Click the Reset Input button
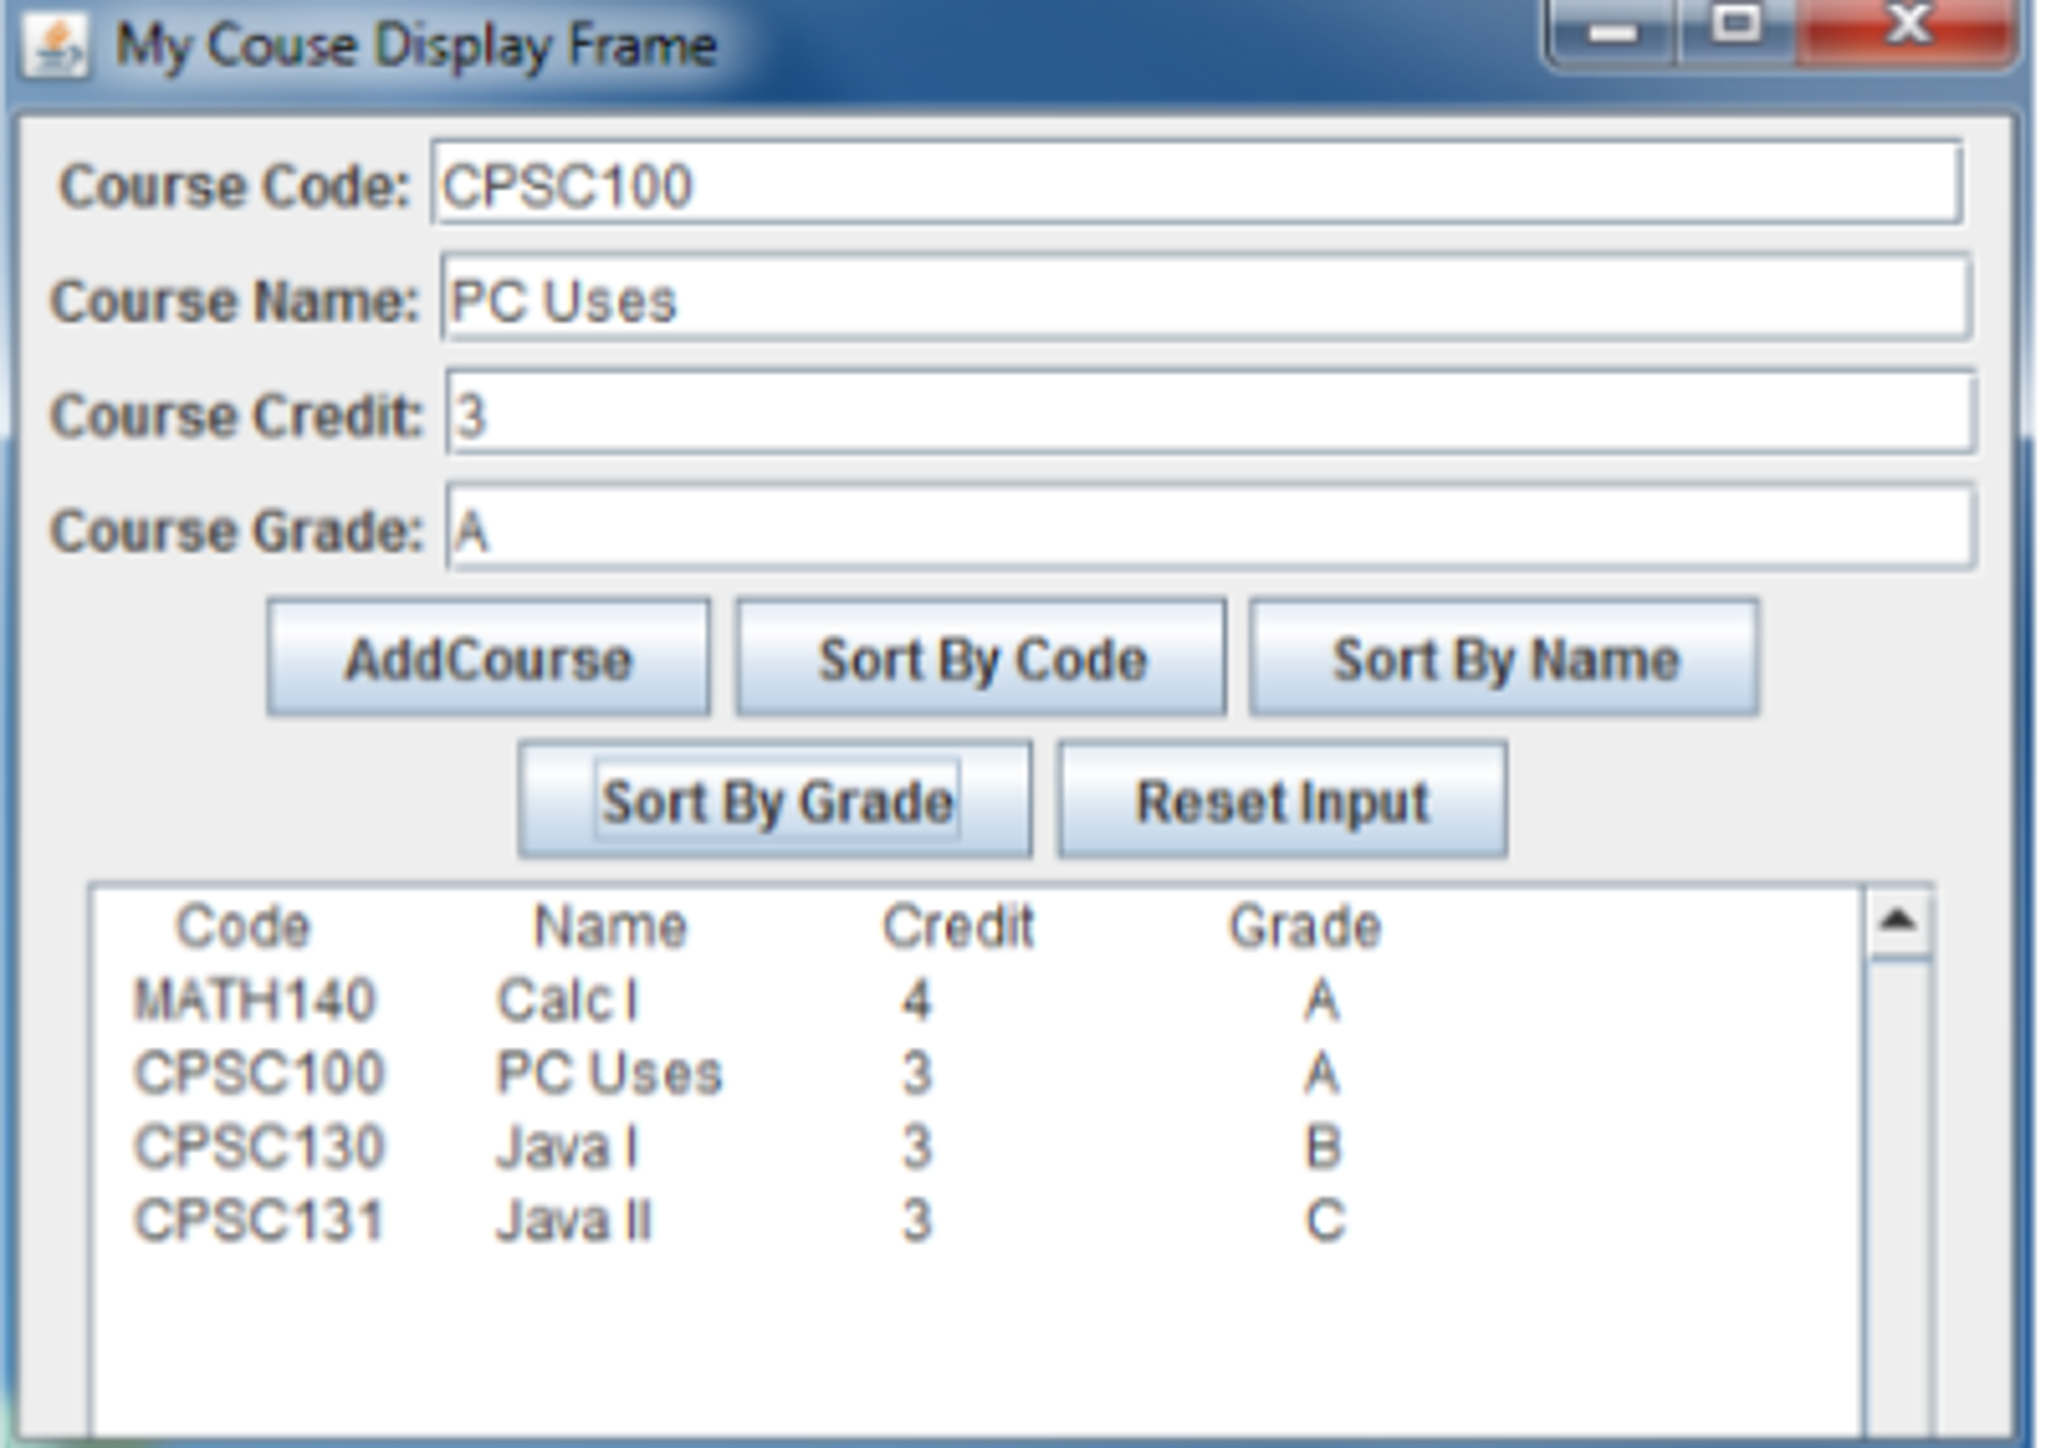2046x1448 pixels. (1282, 800)
